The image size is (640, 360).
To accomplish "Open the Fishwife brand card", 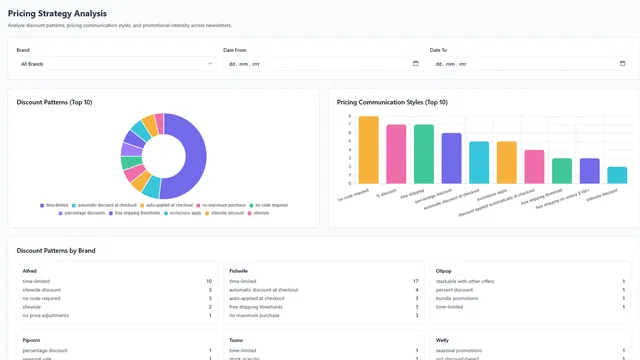I will point(324,293).
